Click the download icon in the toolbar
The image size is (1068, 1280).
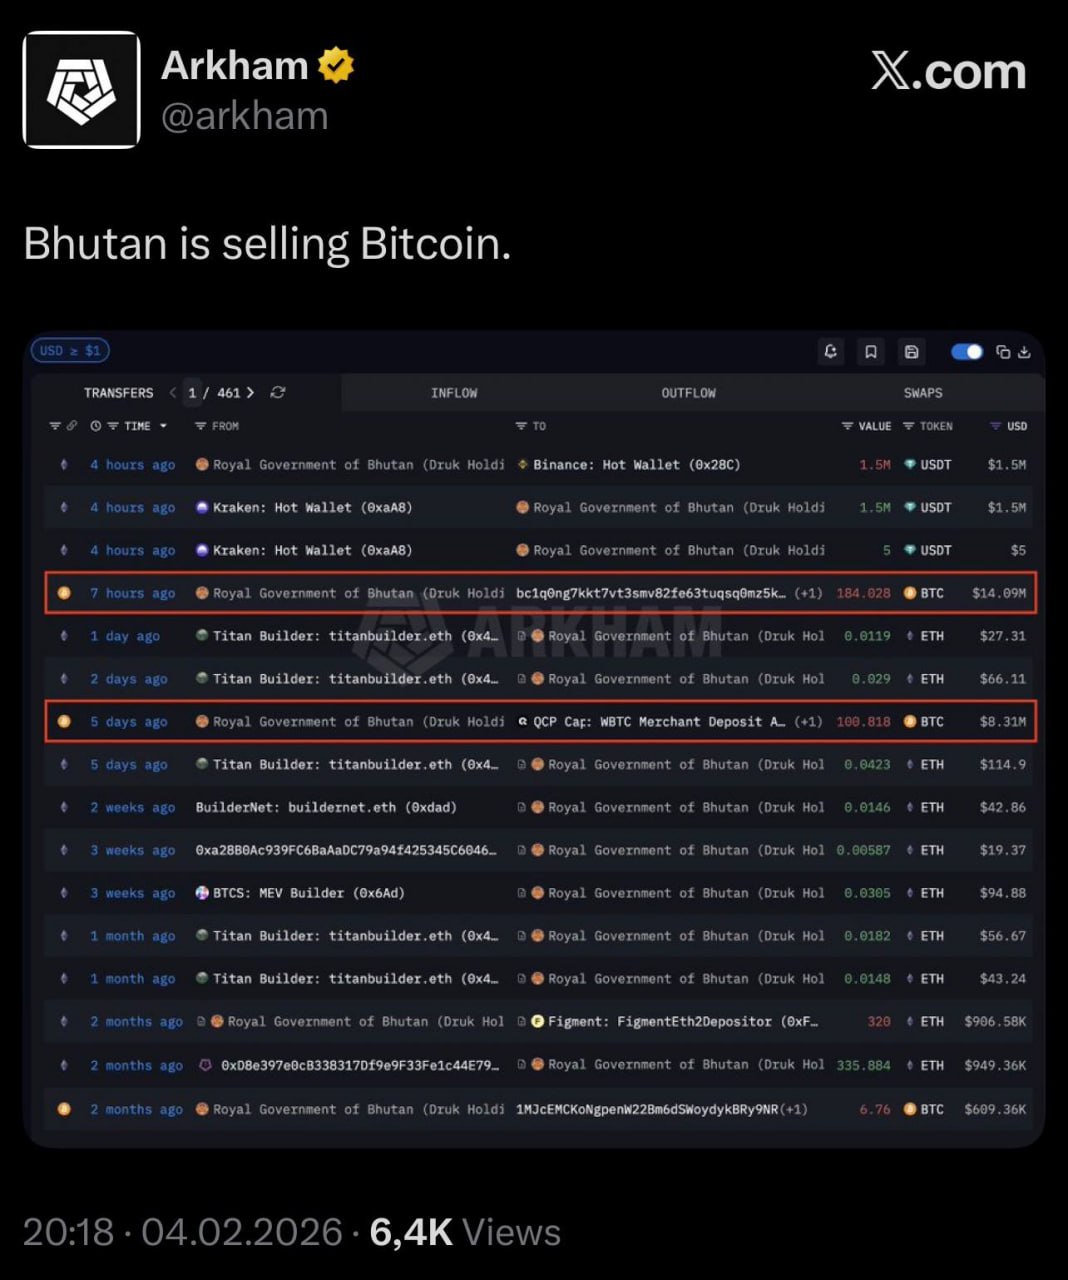[1024, 352]
